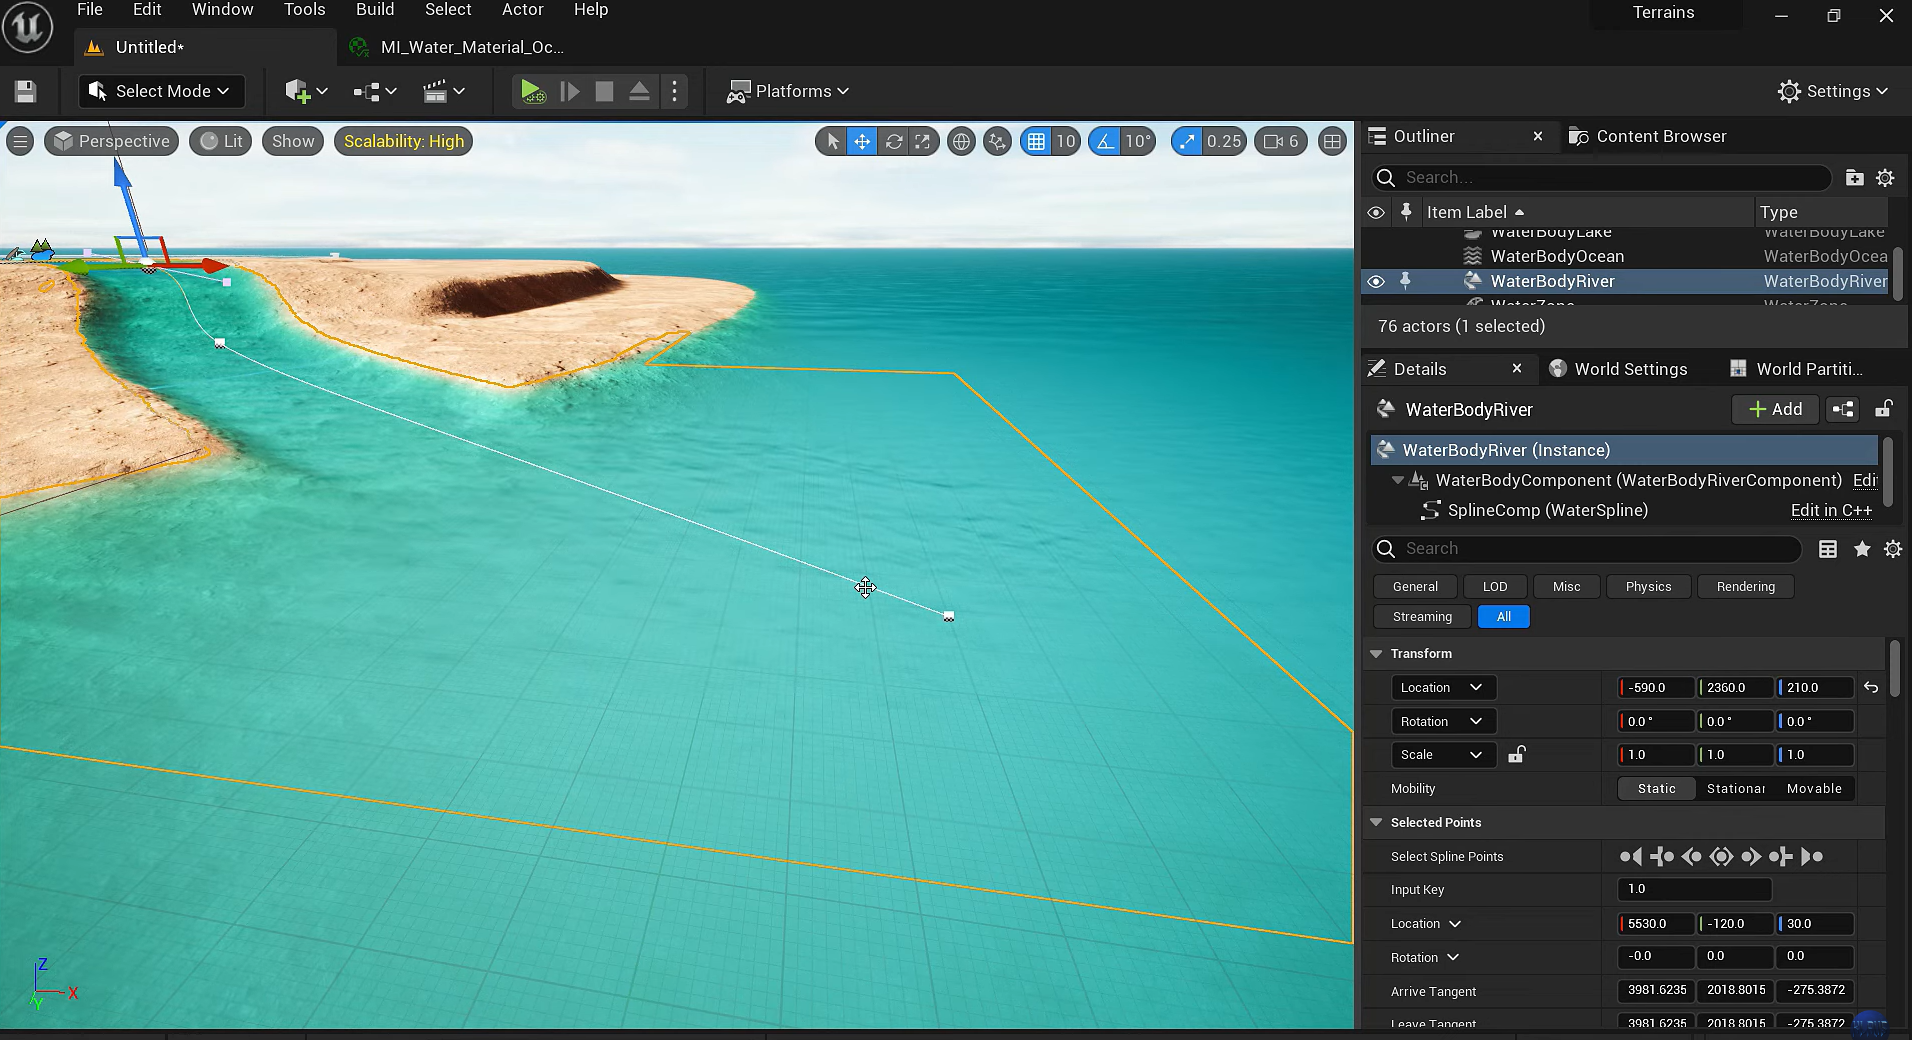Toggle the Scale lock ratio icon
The image size is (1912, 1040).
coord(1516,755)
